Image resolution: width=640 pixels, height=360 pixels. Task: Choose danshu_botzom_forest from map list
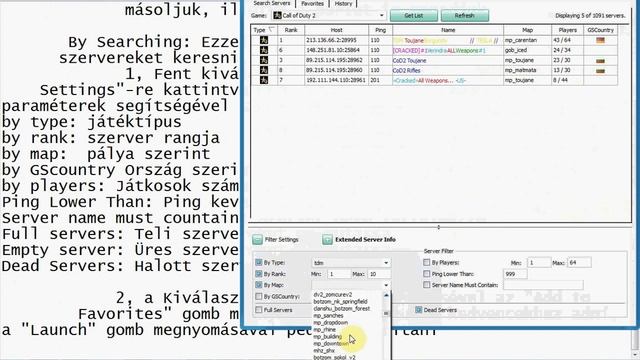coord(342,309)
